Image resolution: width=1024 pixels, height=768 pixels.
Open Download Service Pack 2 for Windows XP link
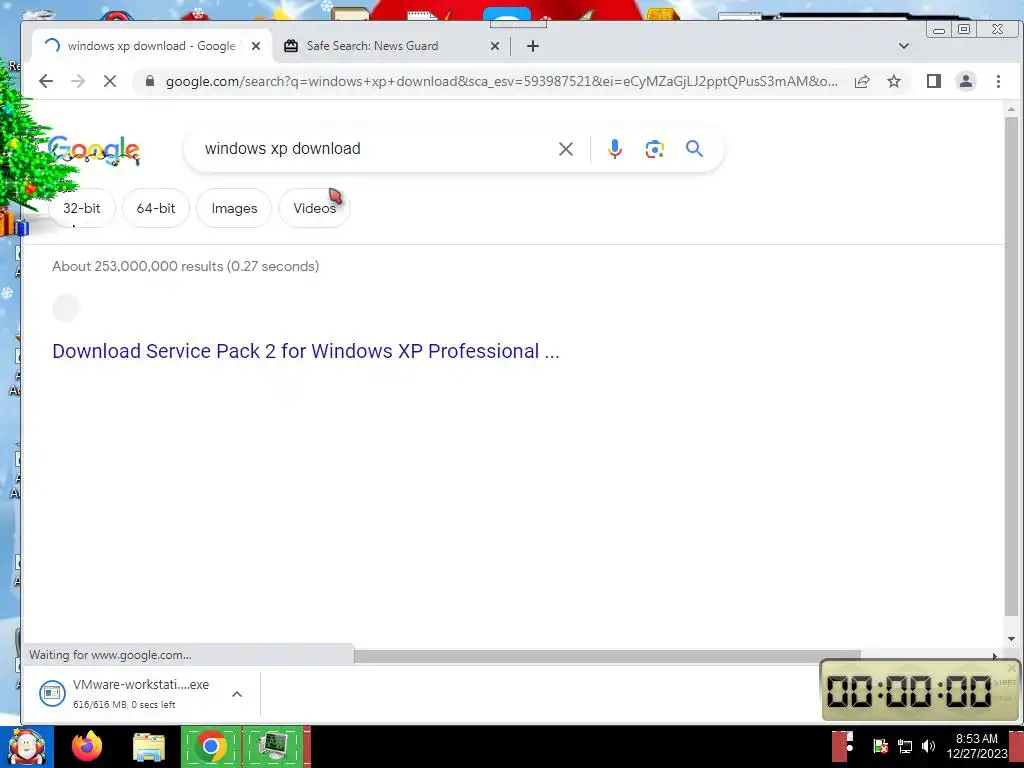click(306, 351)
